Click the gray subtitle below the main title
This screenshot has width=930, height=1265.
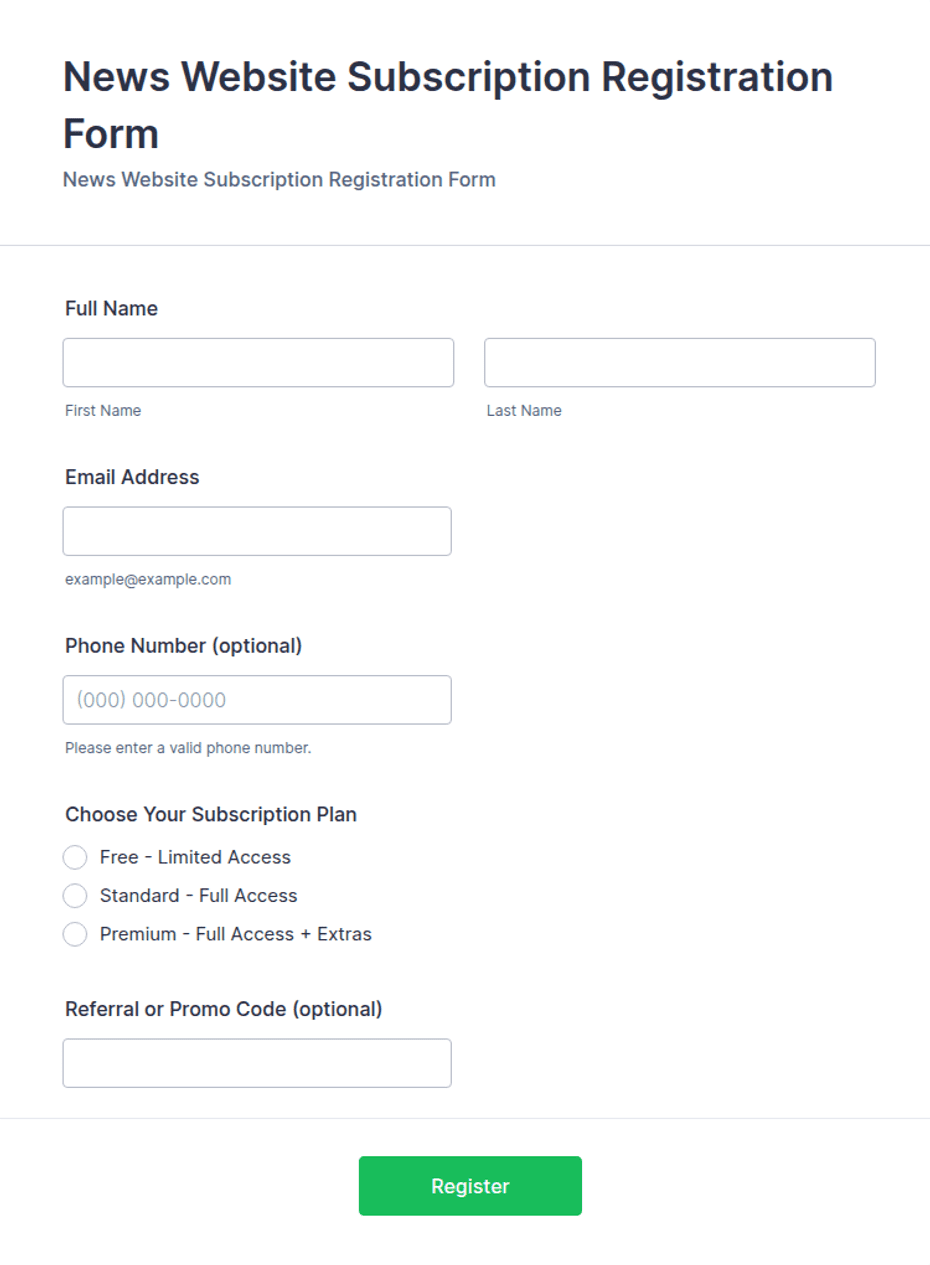coord(279,180)
